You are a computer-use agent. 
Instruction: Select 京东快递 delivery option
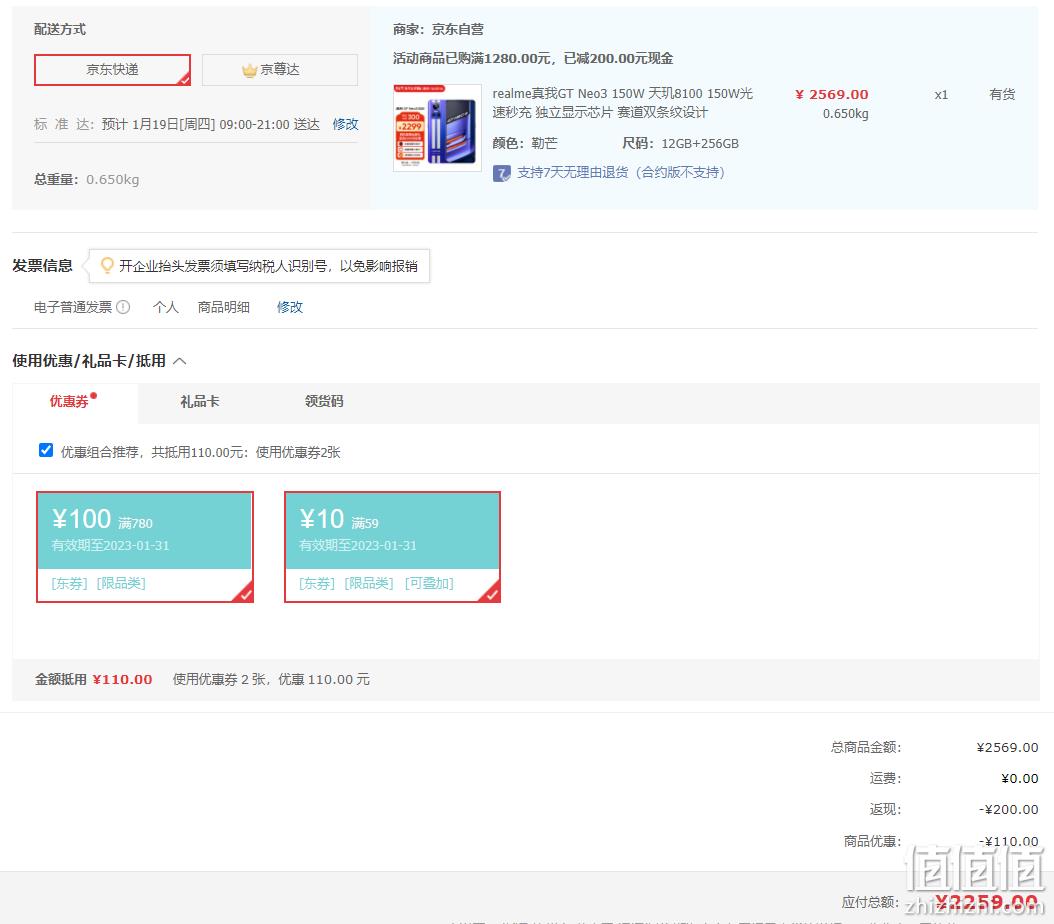tap(112, 70)
